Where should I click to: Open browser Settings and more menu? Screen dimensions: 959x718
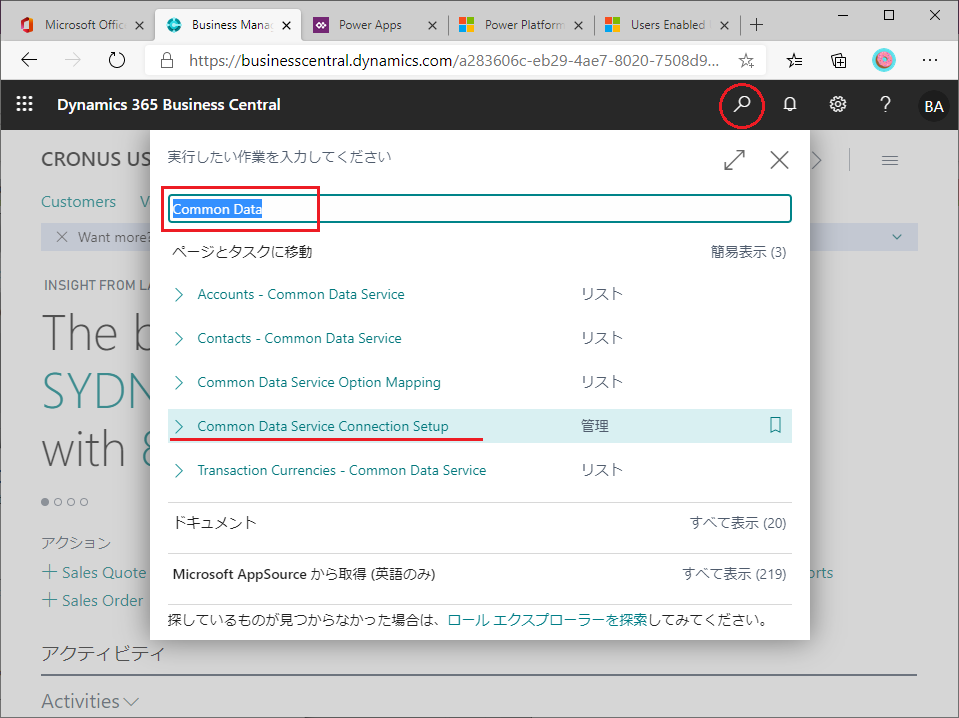[930, 60]
